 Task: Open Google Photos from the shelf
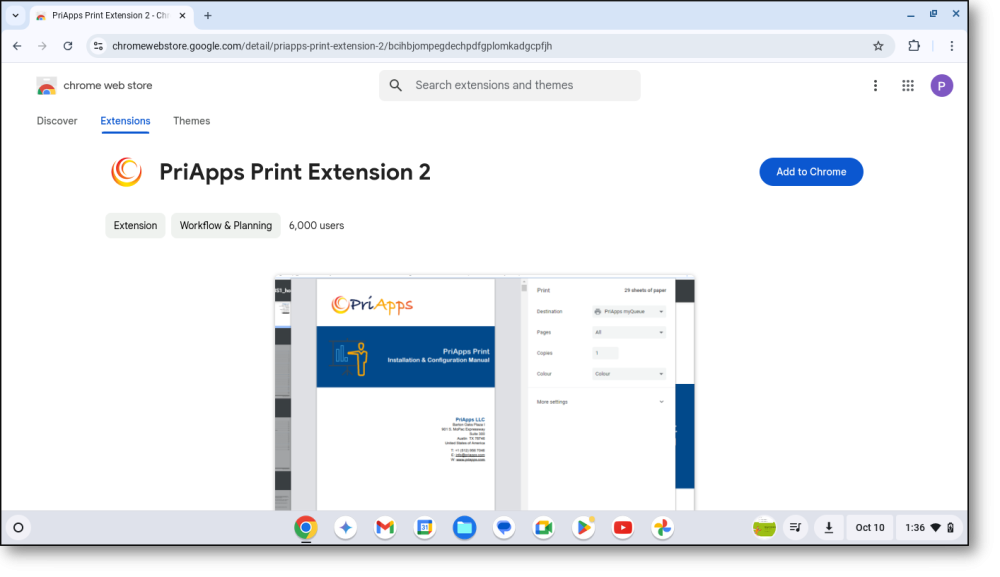pos(662,527)
